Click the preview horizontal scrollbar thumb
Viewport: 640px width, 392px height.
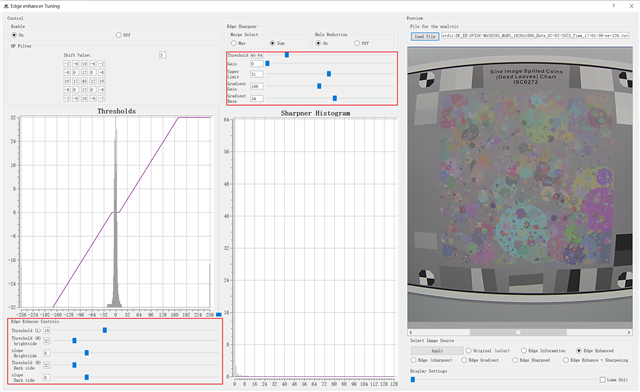coord(518,332)
